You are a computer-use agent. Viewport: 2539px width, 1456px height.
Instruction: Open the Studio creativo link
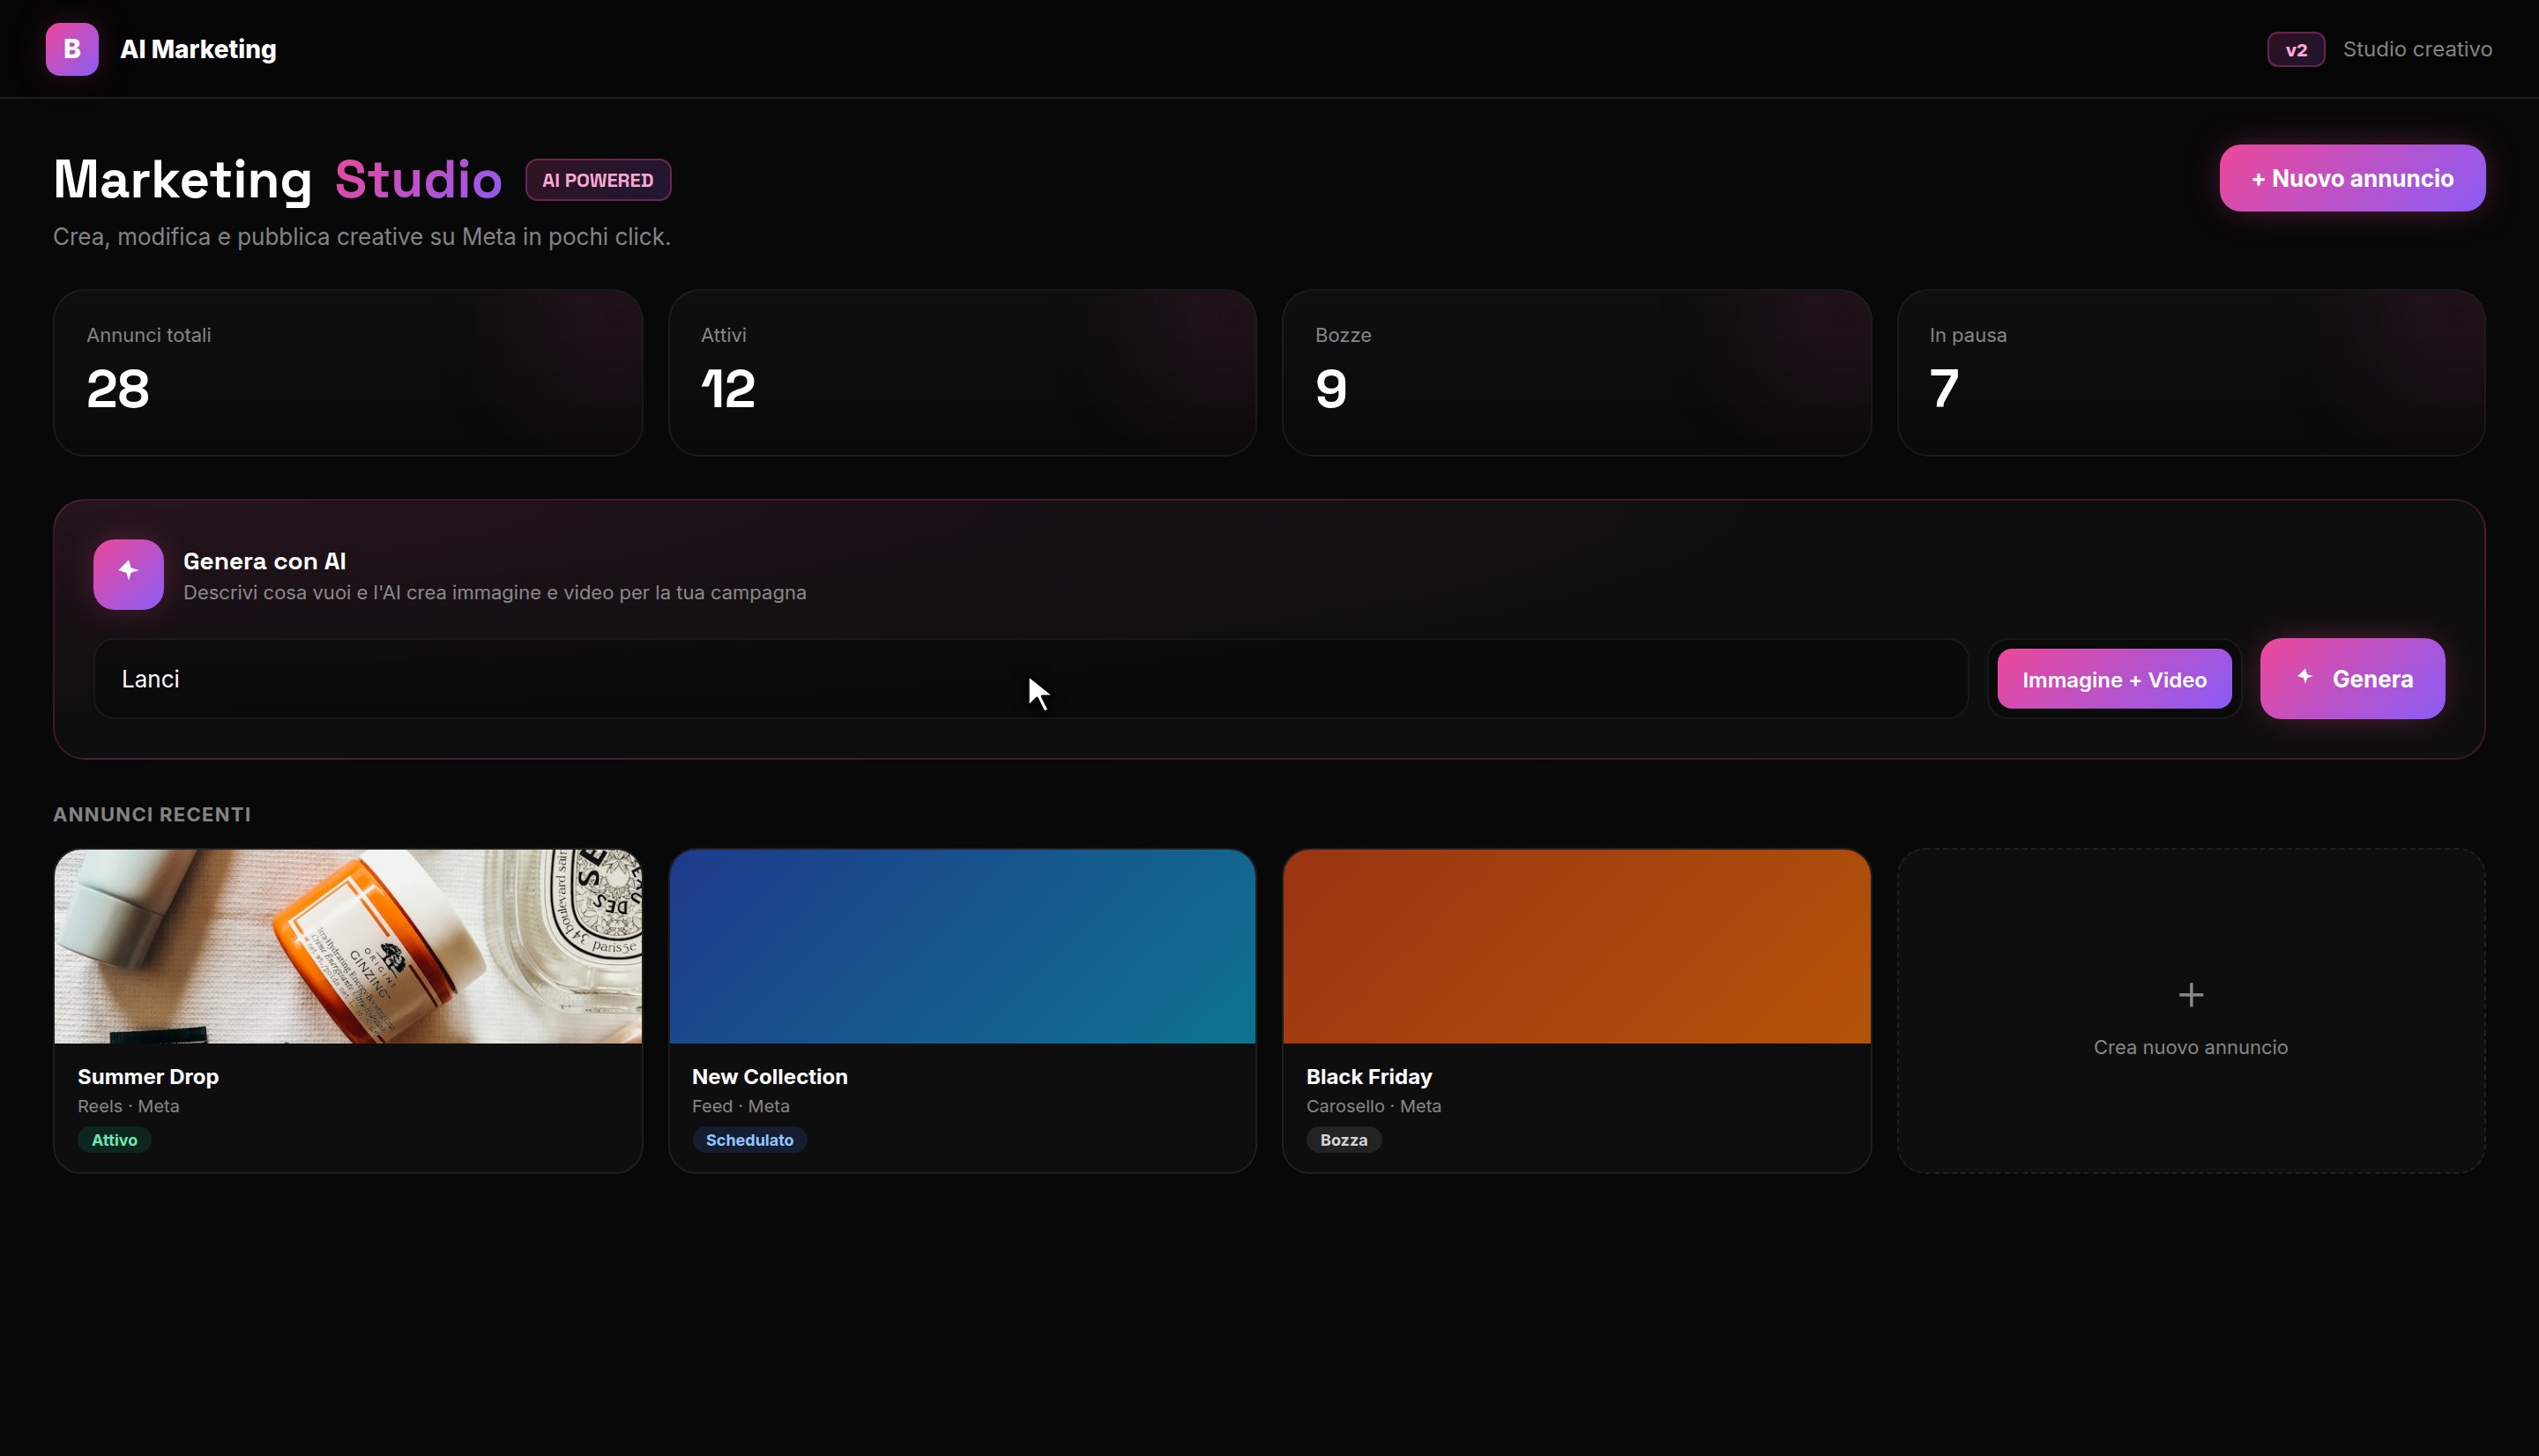point(2416,49)
